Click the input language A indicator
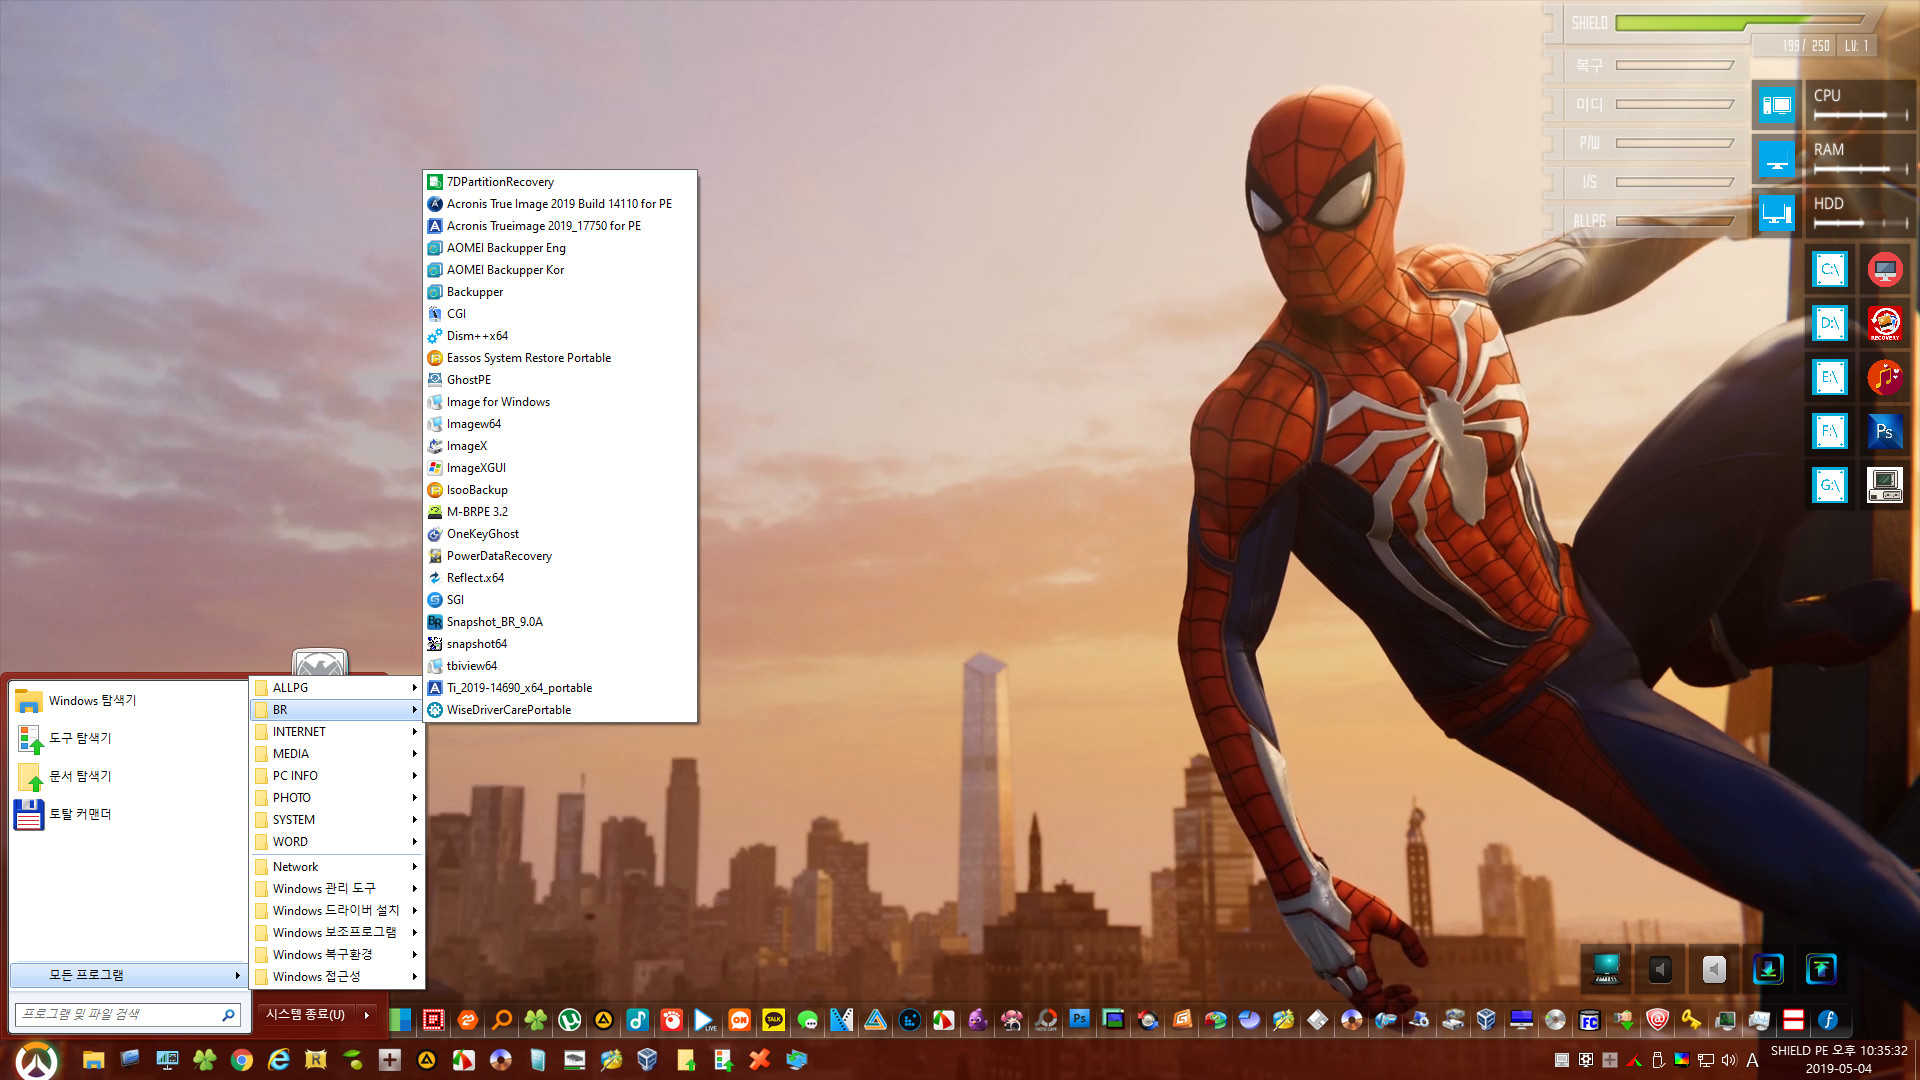This screenshot has width=1920, height=1080. click(x=1752, y=1060)
